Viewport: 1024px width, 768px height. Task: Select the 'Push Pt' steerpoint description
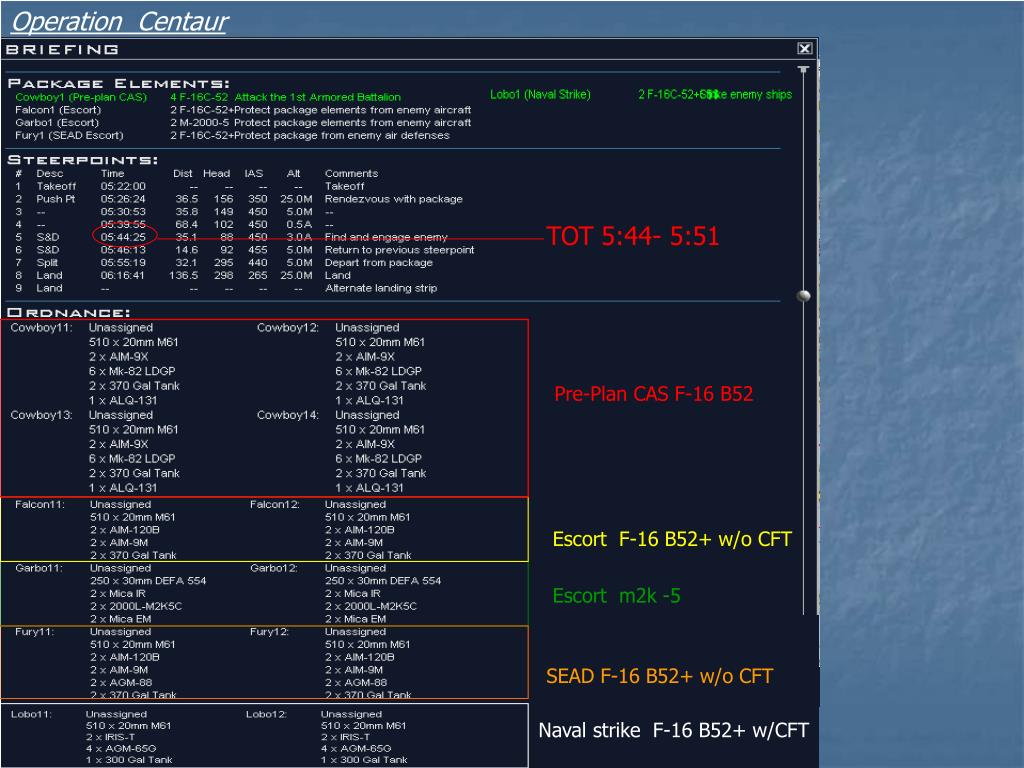tap(56, 199)
